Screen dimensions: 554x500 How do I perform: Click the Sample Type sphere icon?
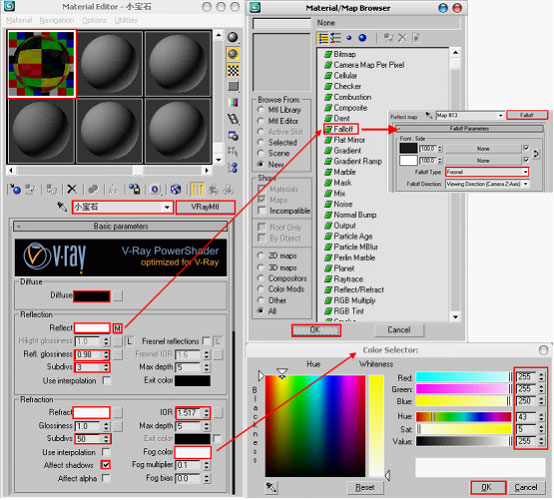tap(233, 37)
